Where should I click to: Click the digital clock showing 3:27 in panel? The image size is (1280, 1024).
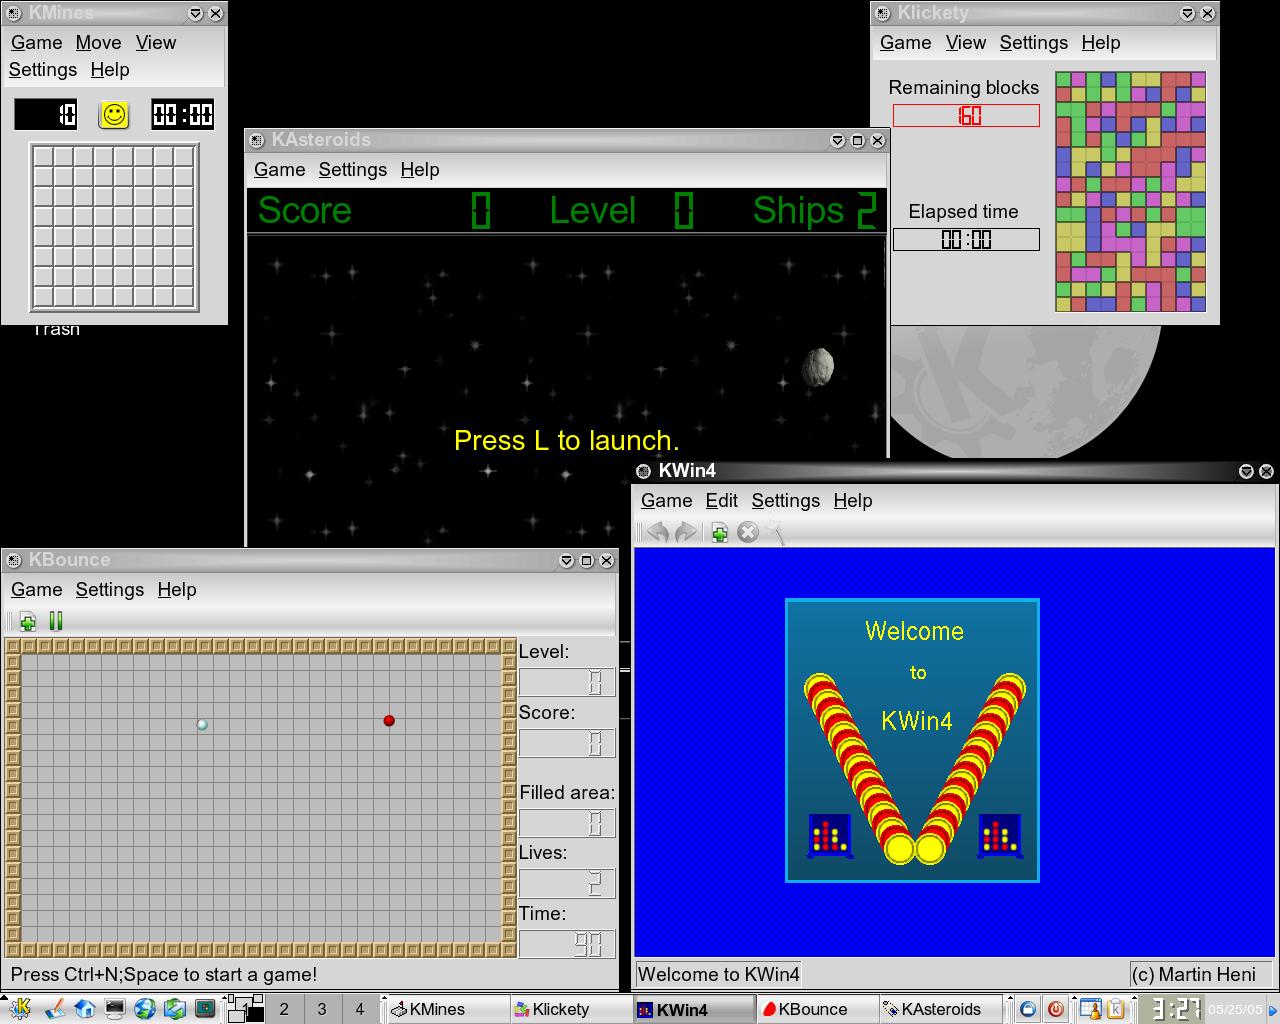tap(1174, 1009)
